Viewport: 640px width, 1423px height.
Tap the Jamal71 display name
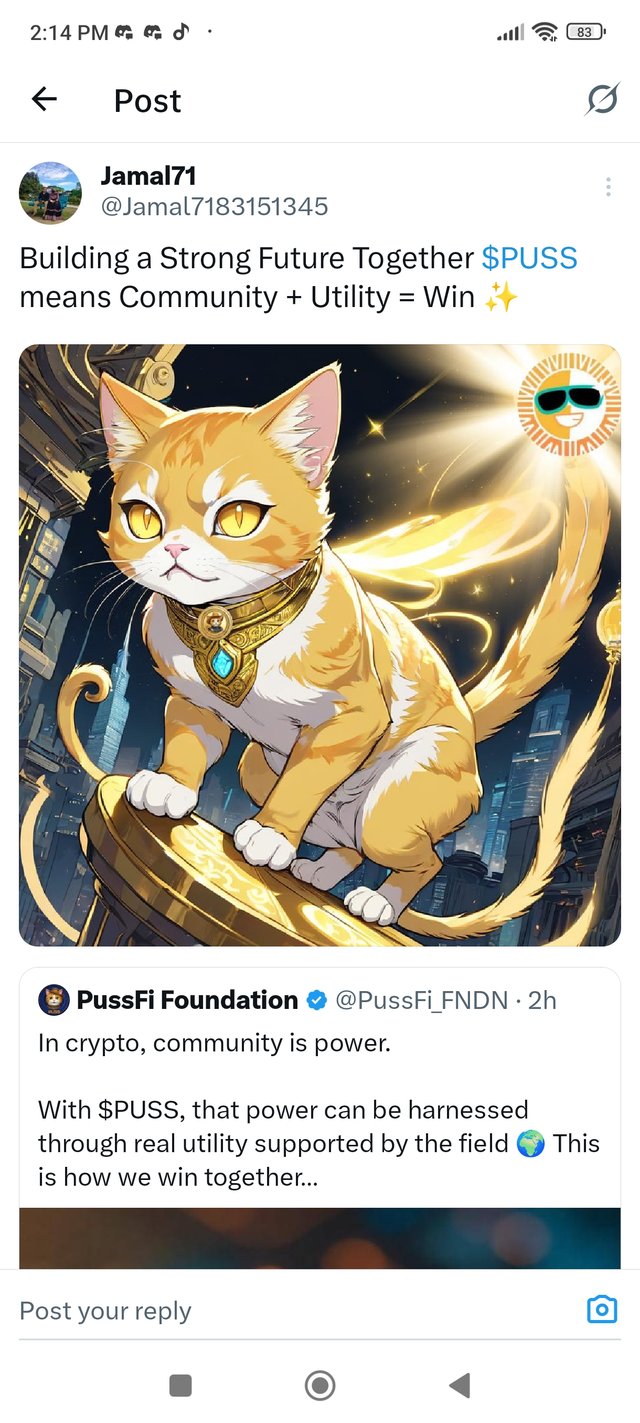click(148, 176)
